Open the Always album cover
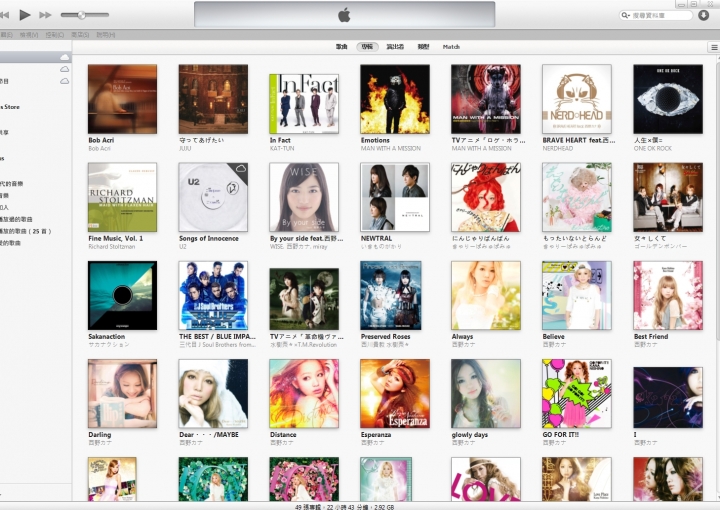 coord(486,296)
